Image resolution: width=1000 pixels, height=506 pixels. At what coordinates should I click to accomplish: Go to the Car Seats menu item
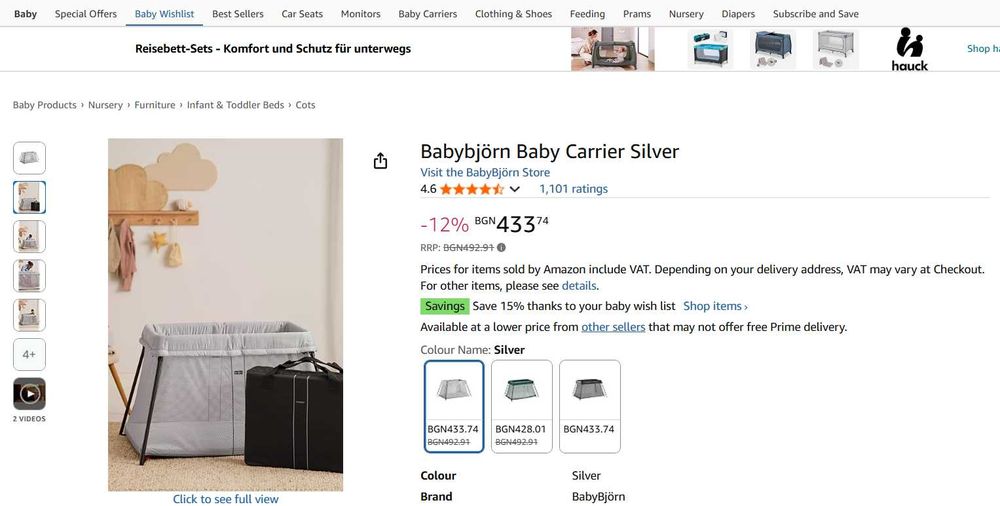302,14
